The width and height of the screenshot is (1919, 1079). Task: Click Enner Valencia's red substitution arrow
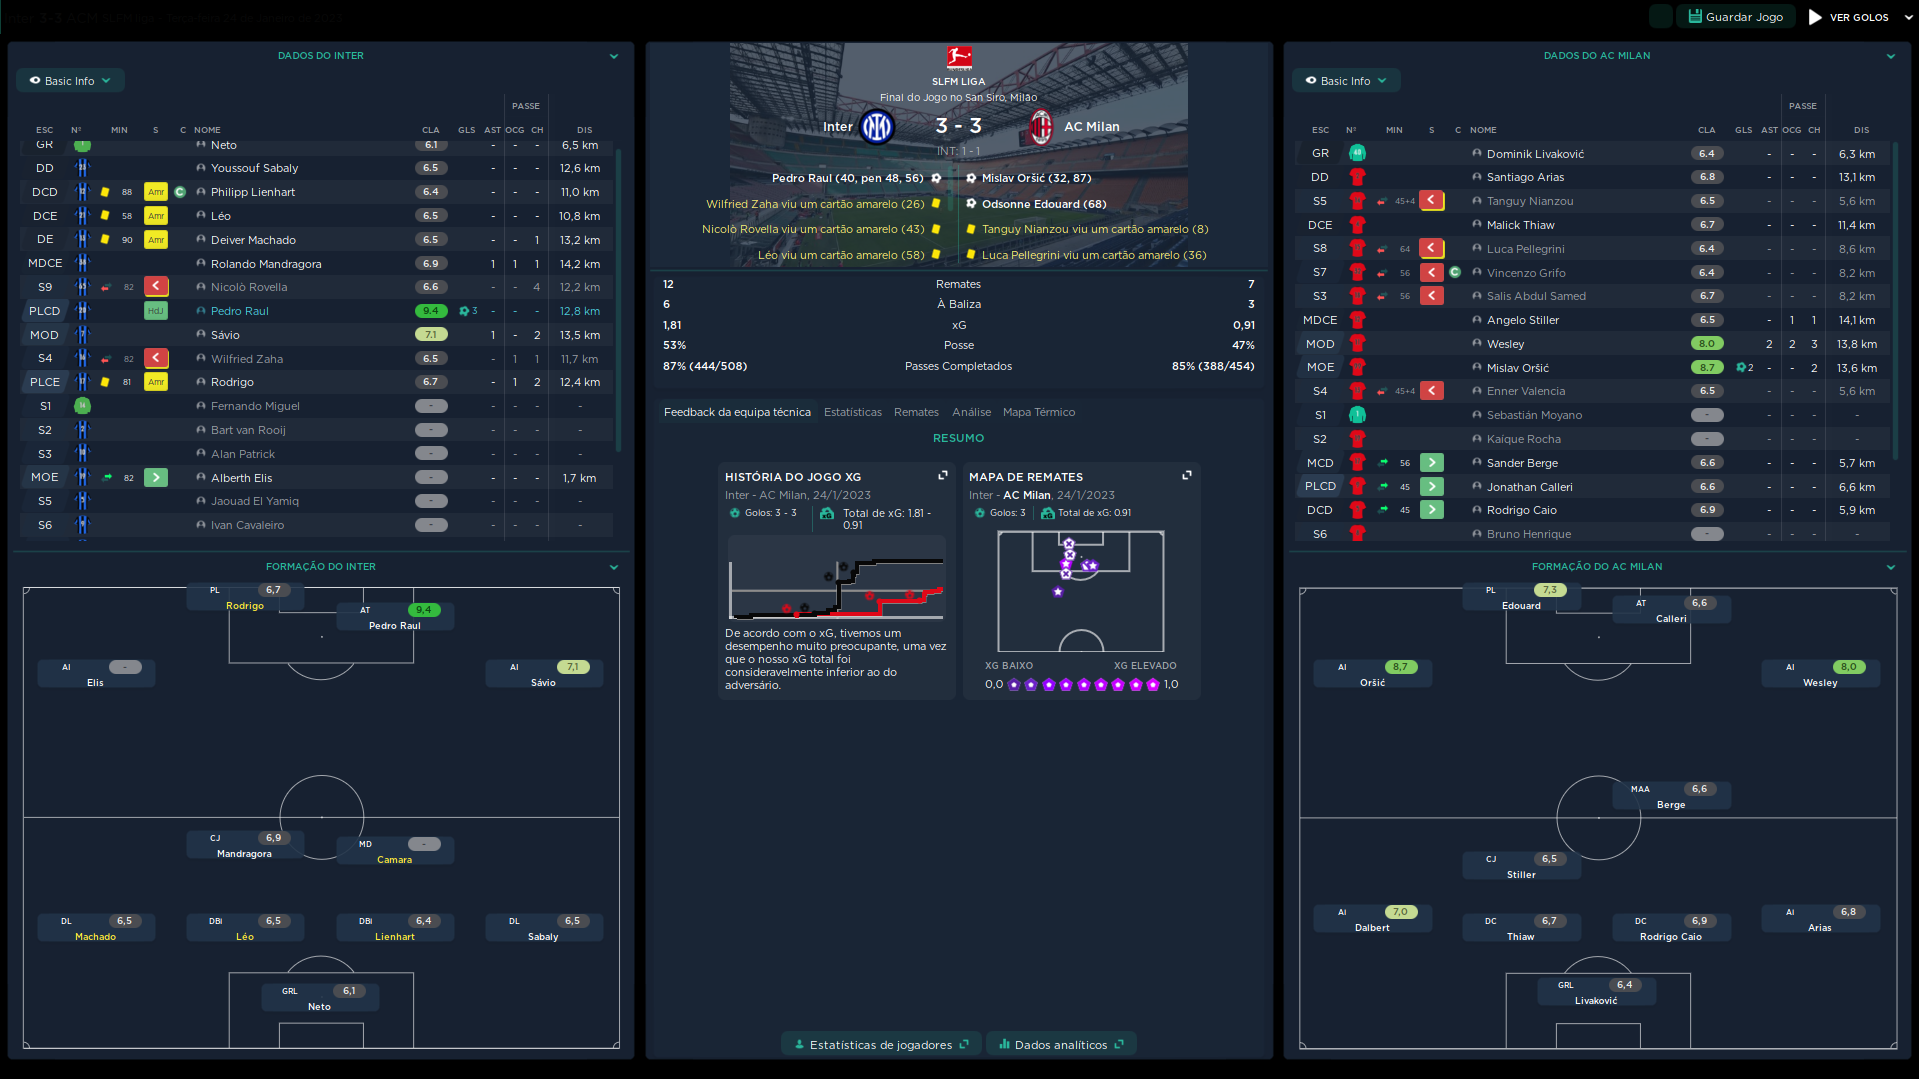pos(1432,391)
